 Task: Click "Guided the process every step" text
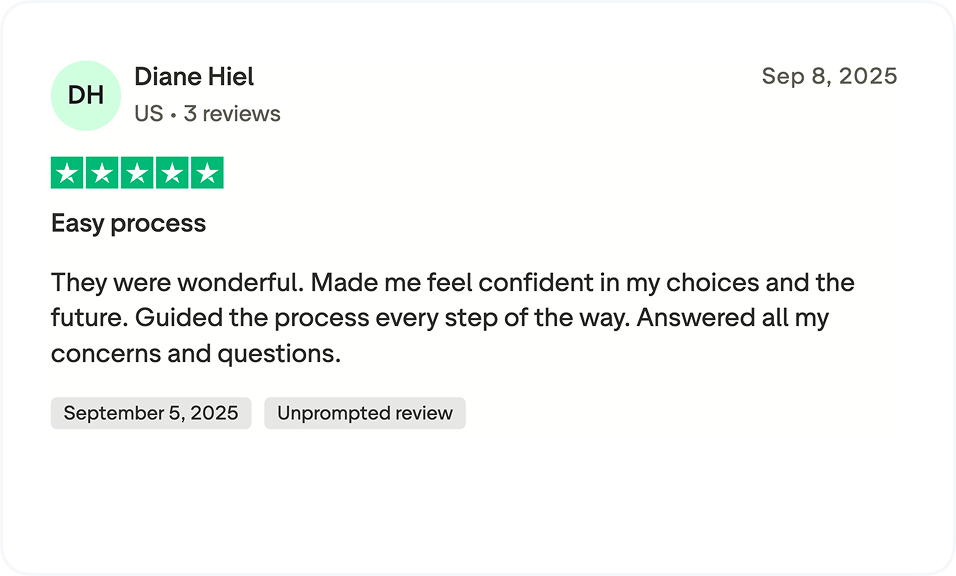pos(289,318)
